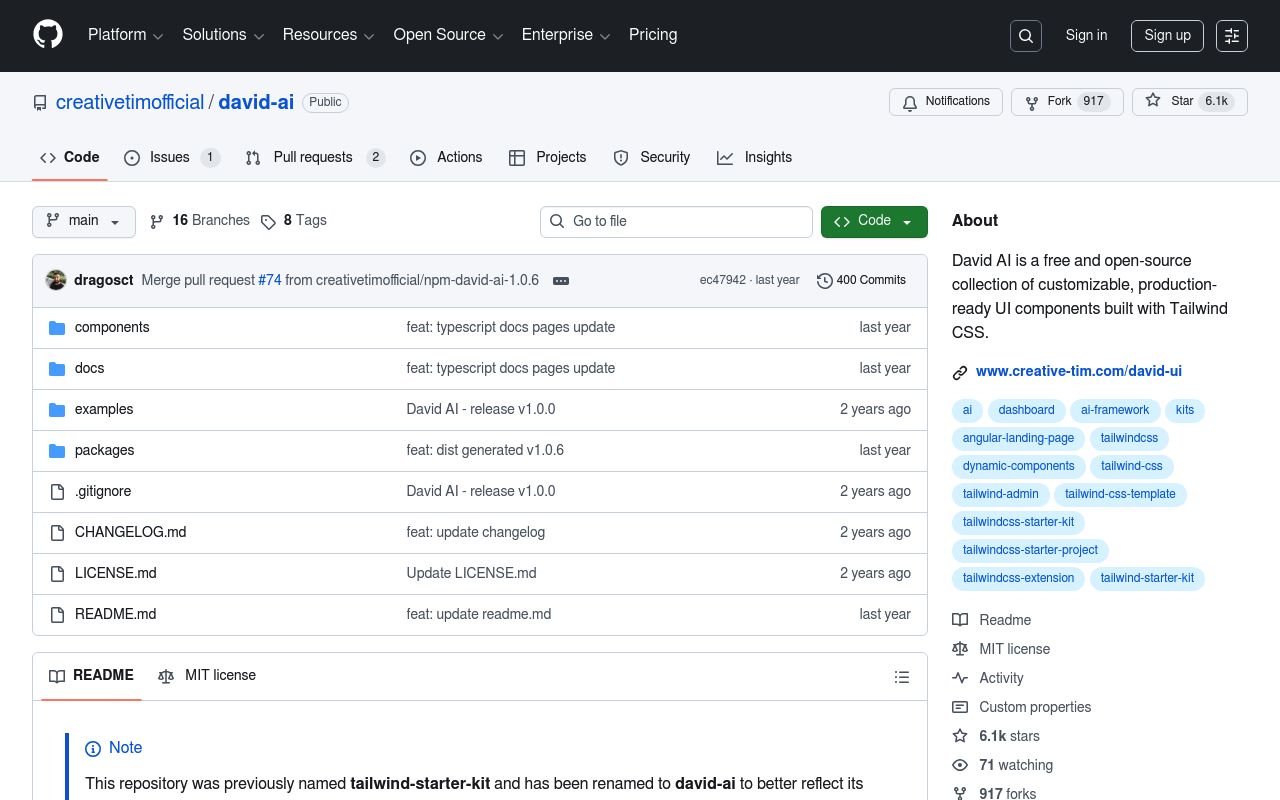The height and width of the screenshot is (800, 1280).
Task: Open the components folder
Action: pyautogui.click(x=112, y=327)
